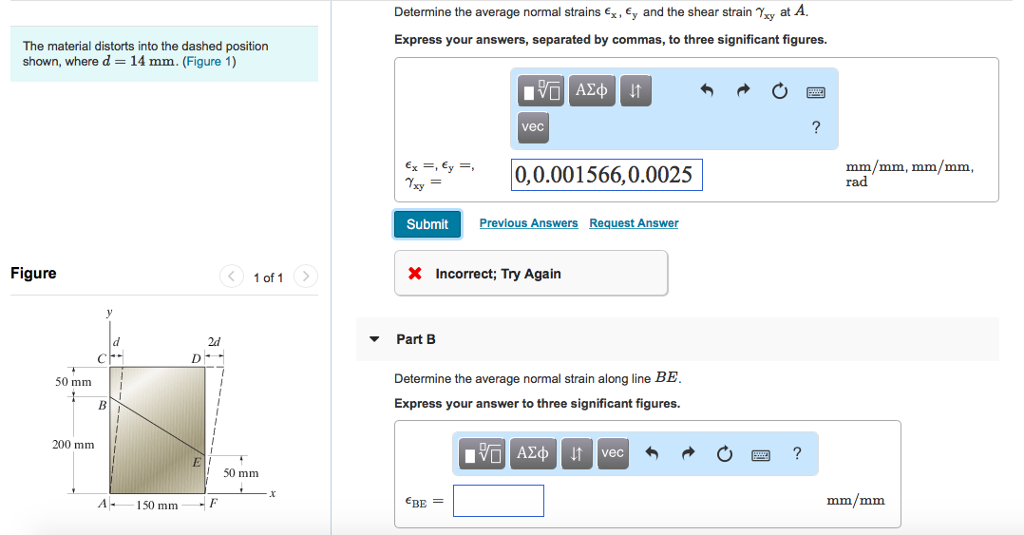Open help question mark in Part B toolbar
Image resolution: width=1024 pixels, height=535 pixels.
point(797,453)
